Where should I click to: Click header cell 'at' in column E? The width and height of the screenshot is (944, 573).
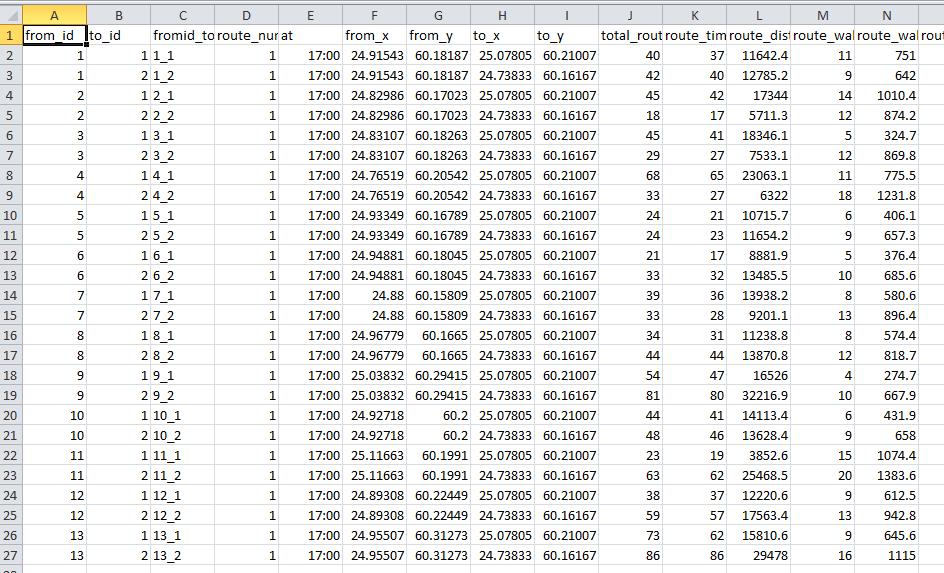click(311, 36)
